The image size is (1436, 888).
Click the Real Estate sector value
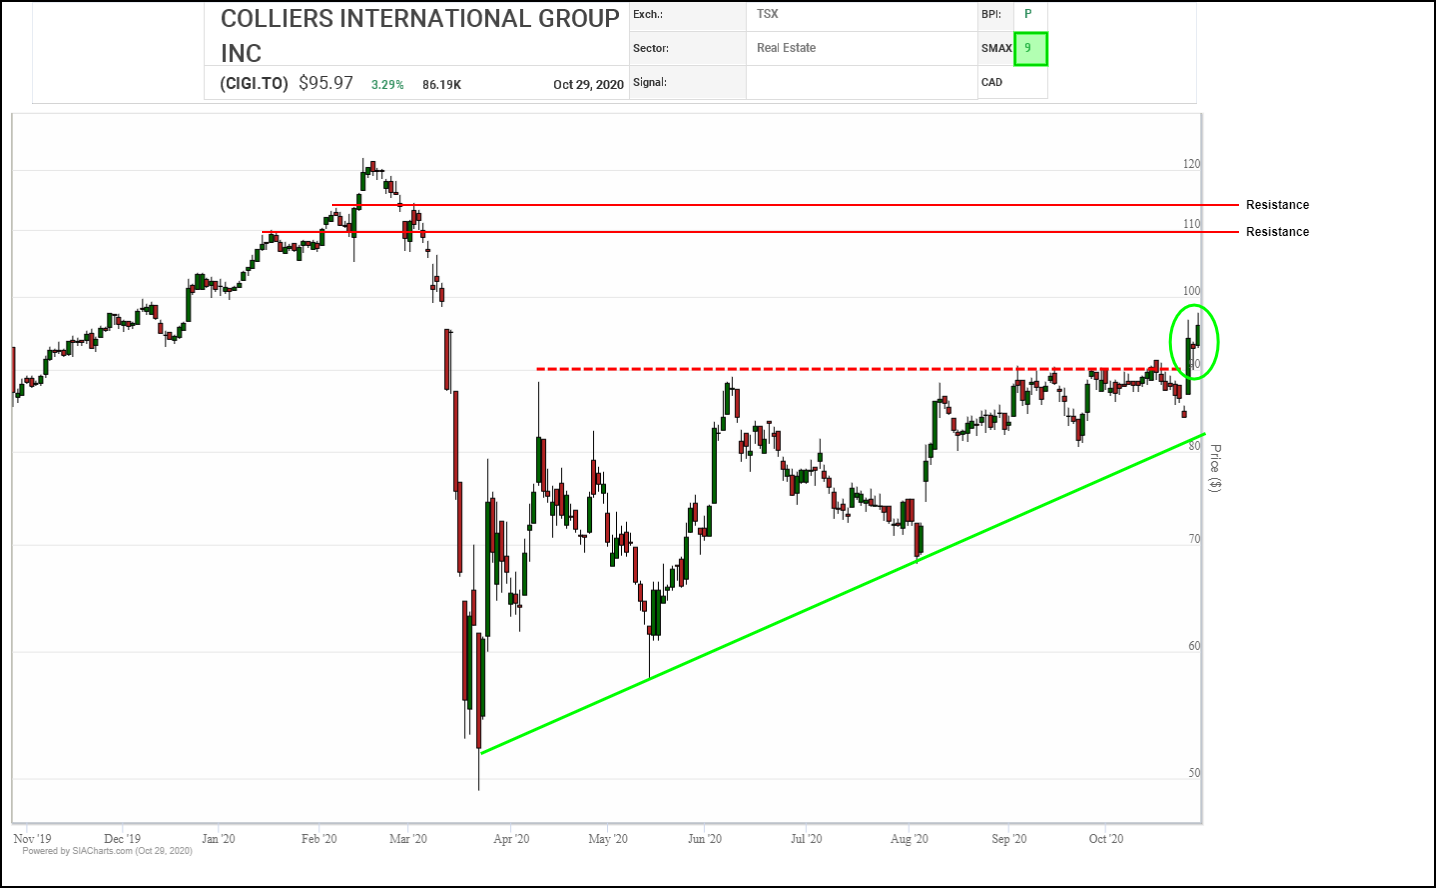coord(786,48)
